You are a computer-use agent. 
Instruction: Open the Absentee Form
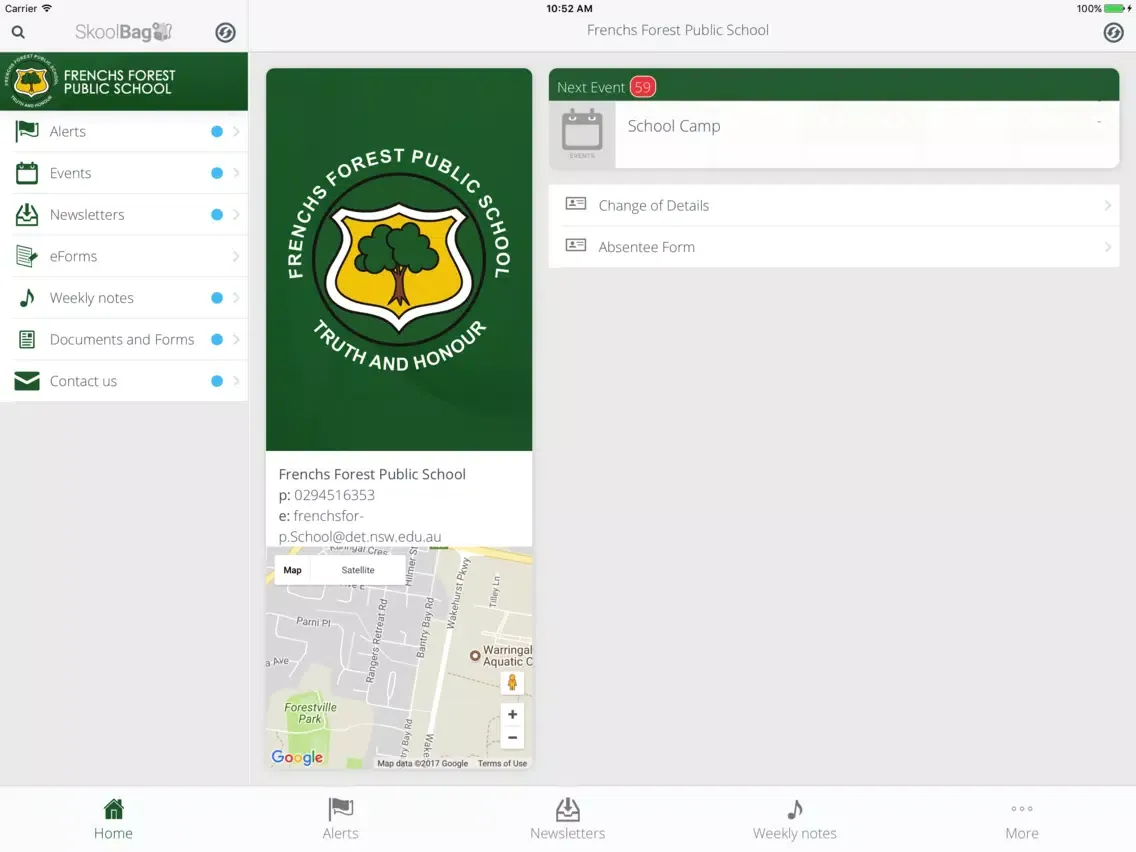point(834,247)
